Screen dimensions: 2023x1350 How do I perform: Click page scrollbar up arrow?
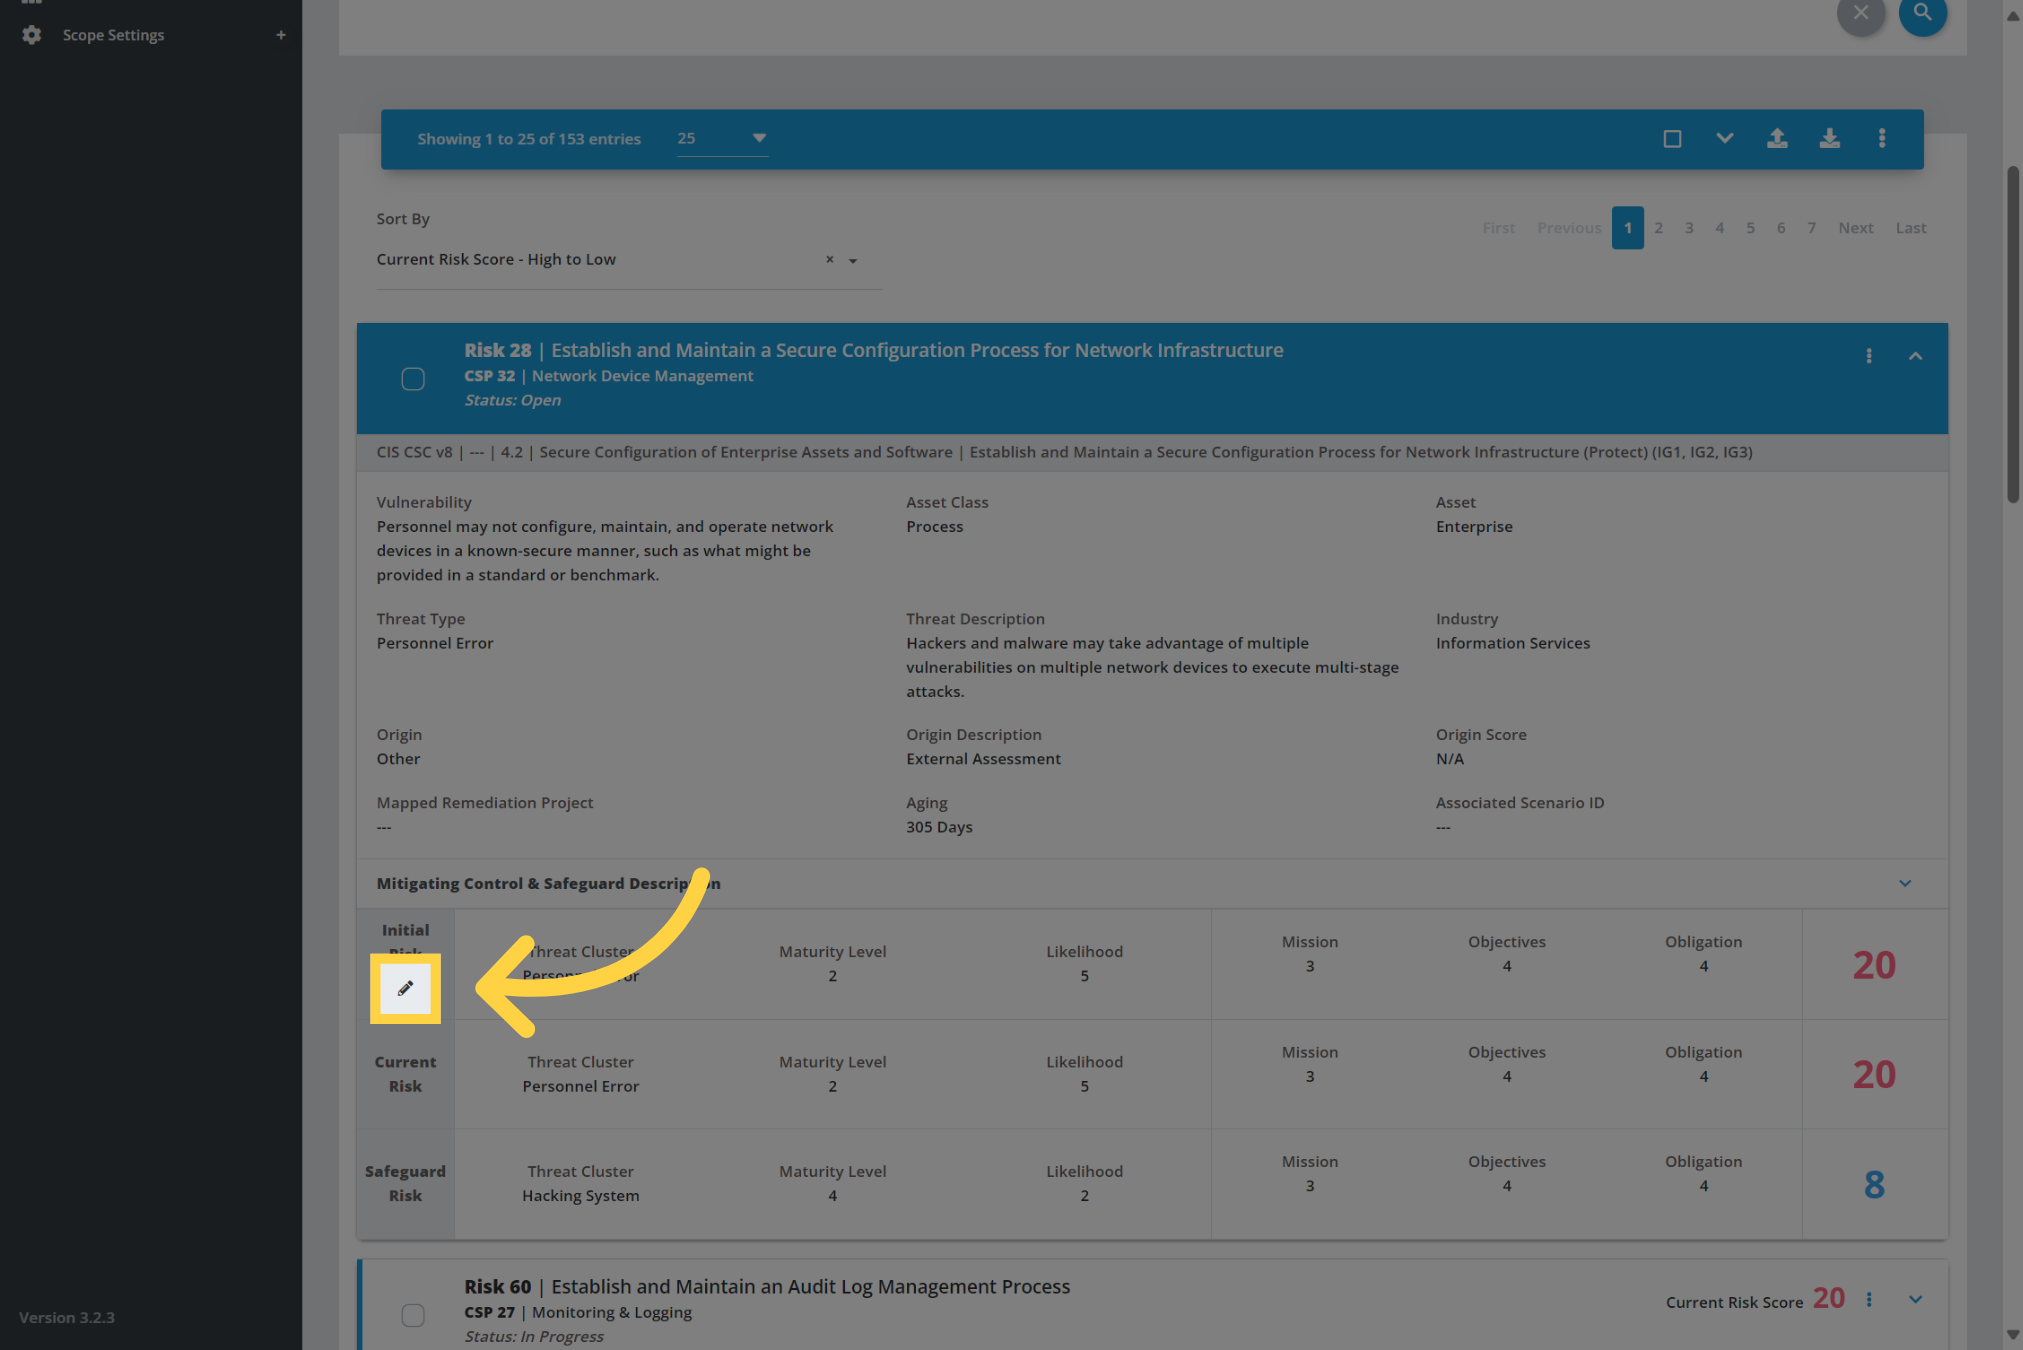pos(2012,15)
